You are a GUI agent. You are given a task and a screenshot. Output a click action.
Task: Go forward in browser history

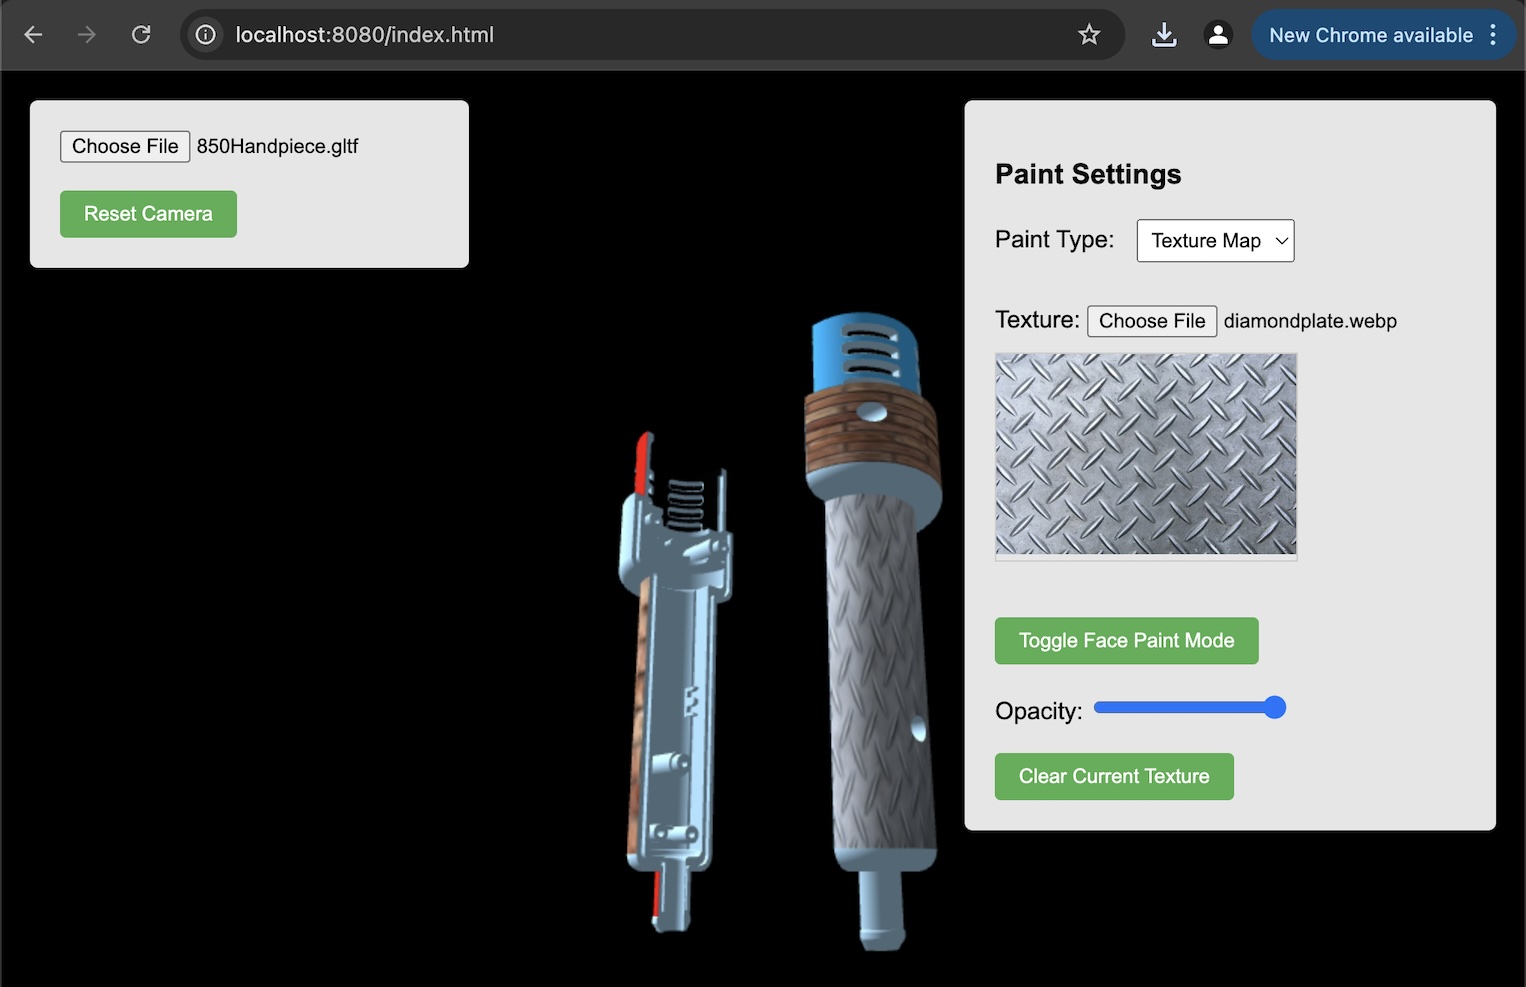pyautogui.click(x=87, y=35)
